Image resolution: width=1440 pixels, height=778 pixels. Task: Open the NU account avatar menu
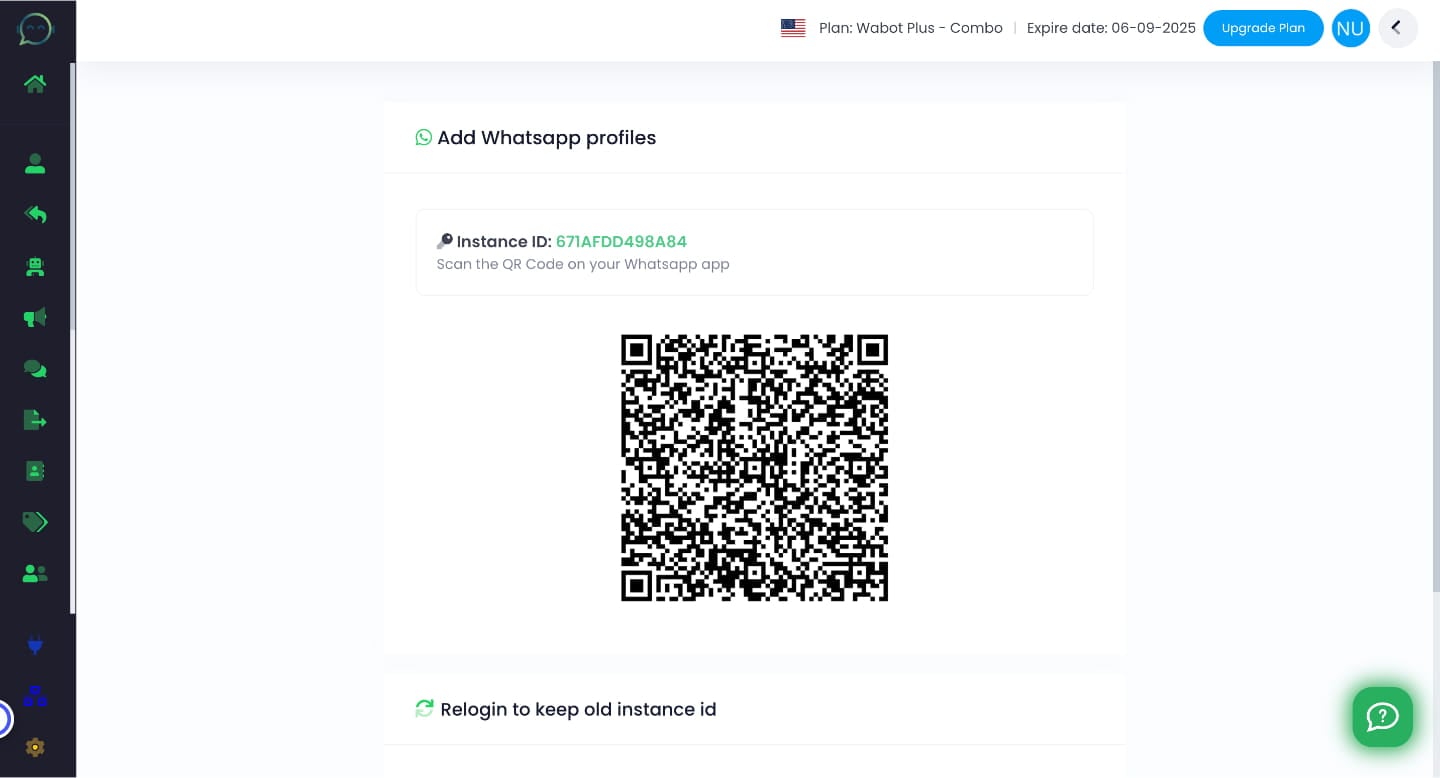tap(1351, 28)
